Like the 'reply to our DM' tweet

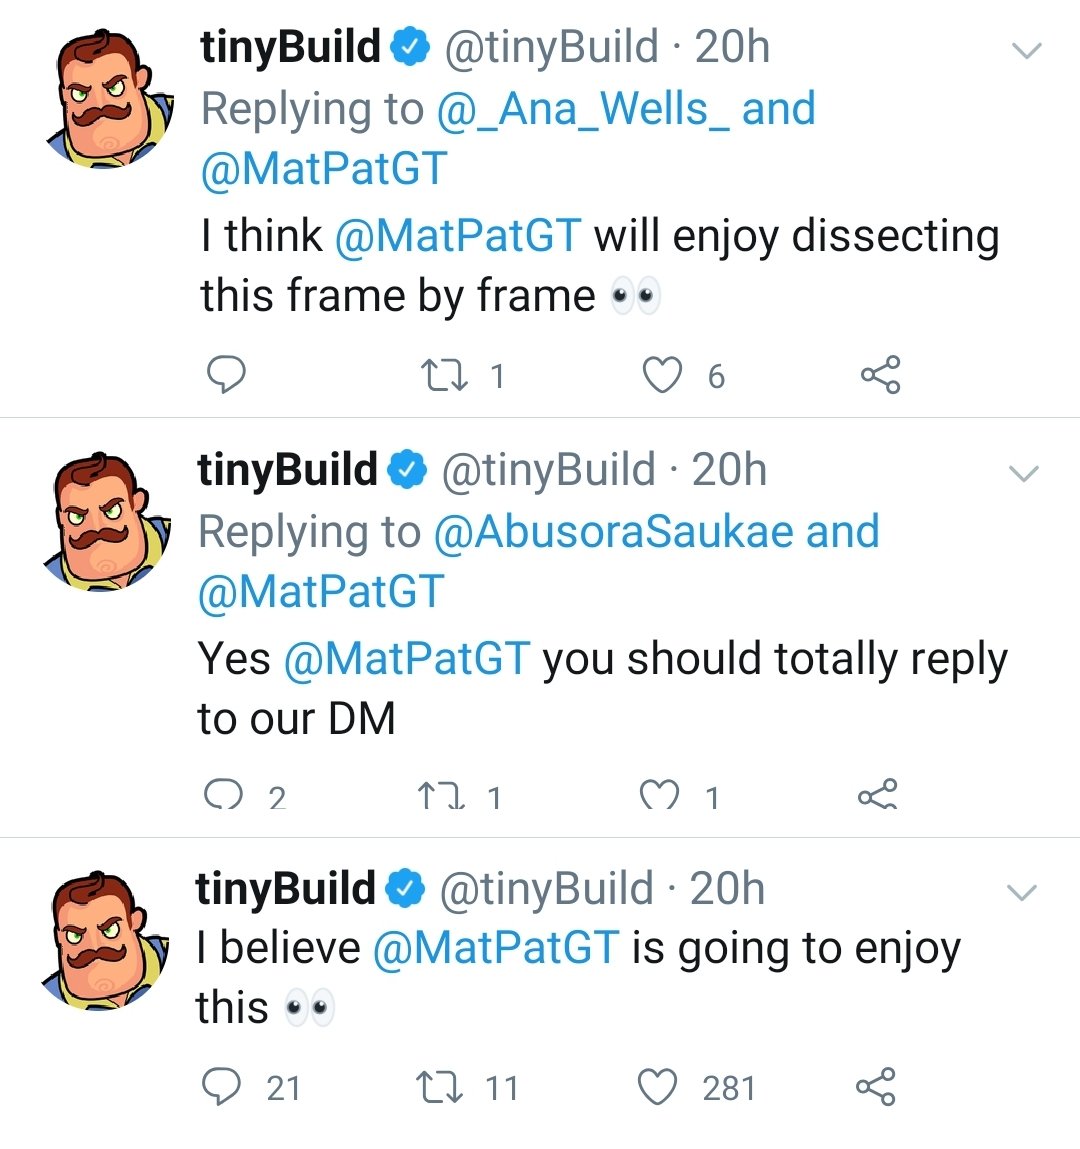pos(659,796)
